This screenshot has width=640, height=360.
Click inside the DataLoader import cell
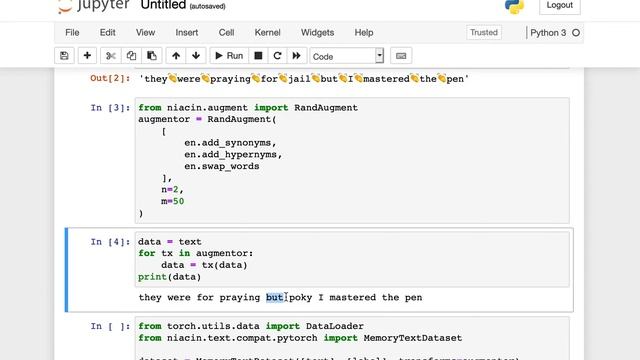point(352,339)
